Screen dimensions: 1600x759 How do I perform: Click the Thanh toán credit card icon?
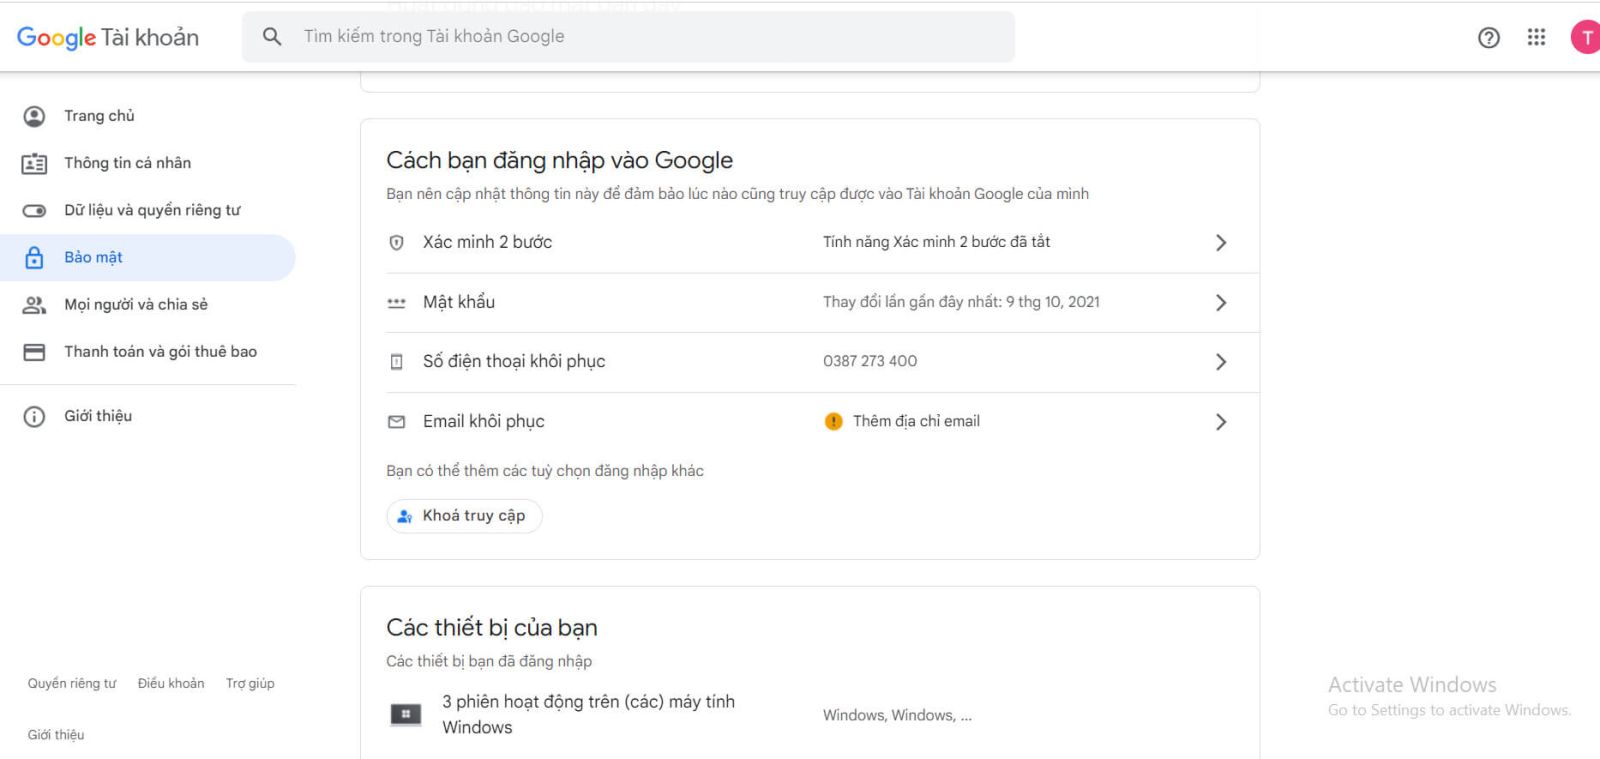click(x=34, y=352)
